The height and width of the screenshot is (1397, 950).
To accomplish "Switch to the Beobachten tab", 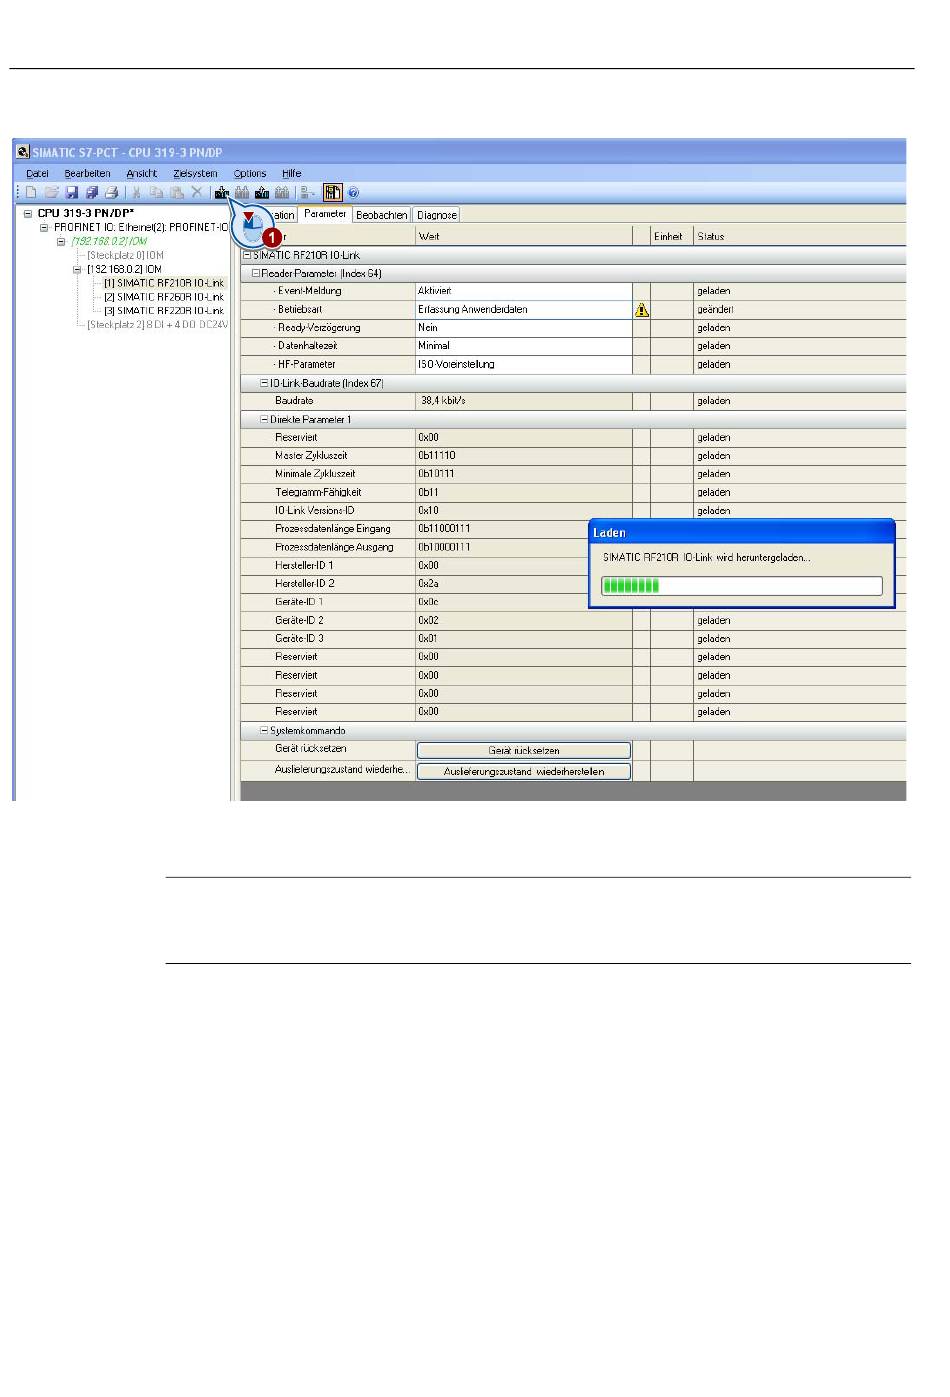I will tap(381, 215).
